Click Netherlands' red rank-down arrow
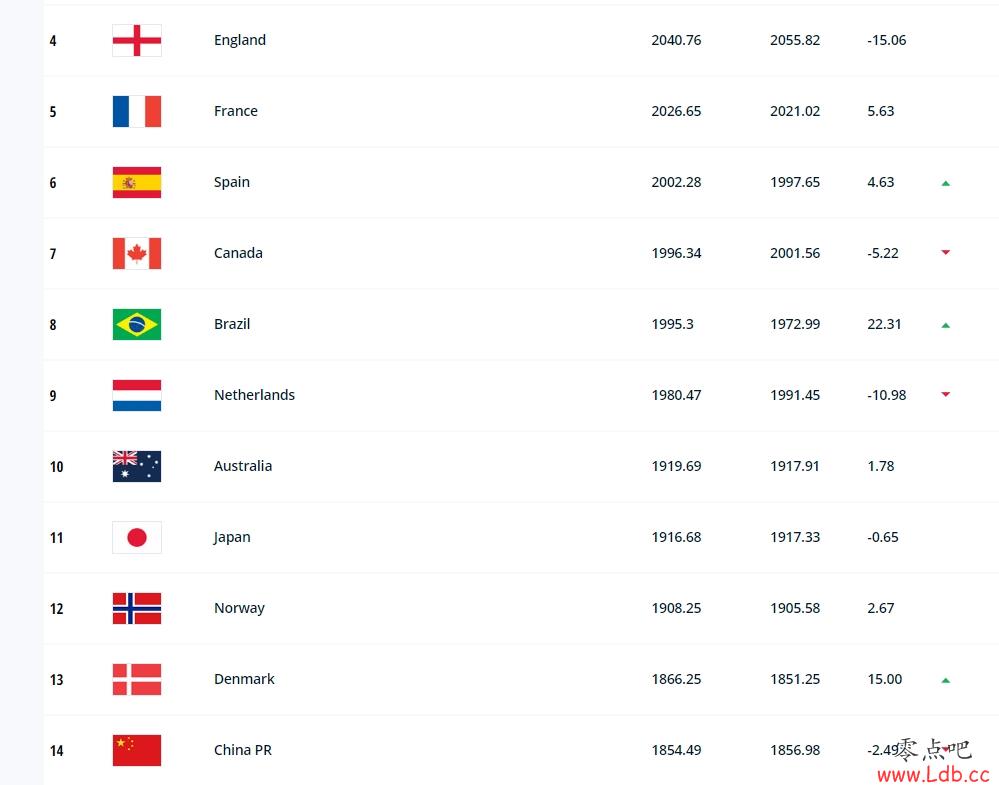The image size is (999, 785). click(x=945, y=394)
